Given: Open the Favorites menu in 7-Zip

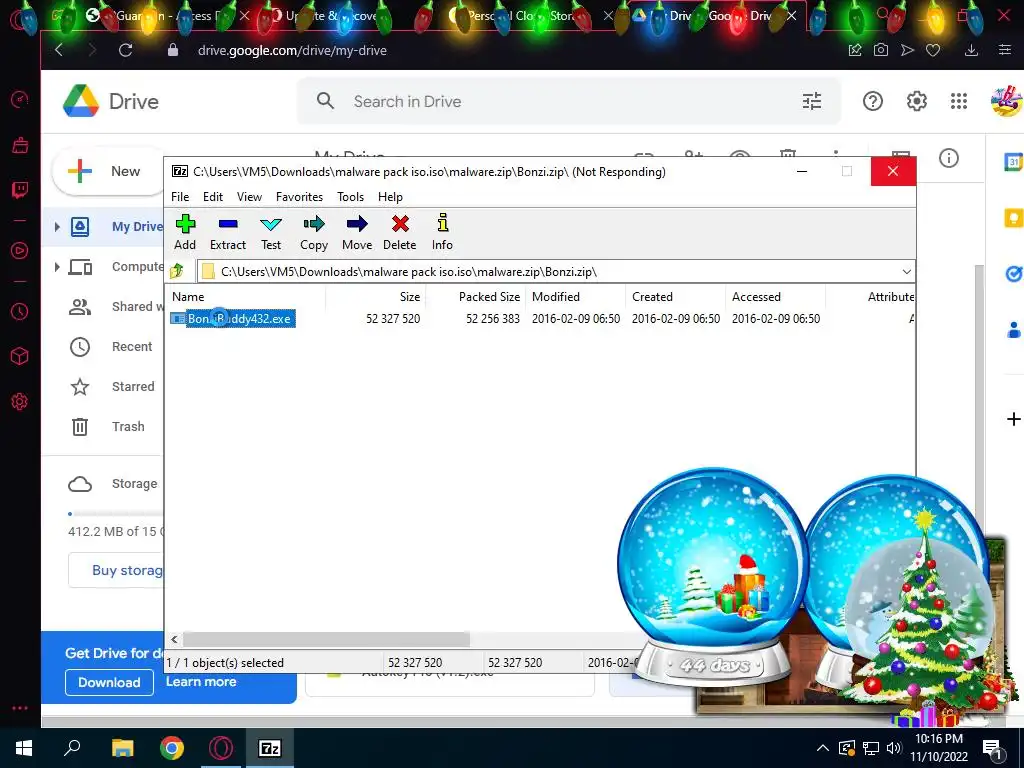Looking at the screenshot, I should pos(299,197).
